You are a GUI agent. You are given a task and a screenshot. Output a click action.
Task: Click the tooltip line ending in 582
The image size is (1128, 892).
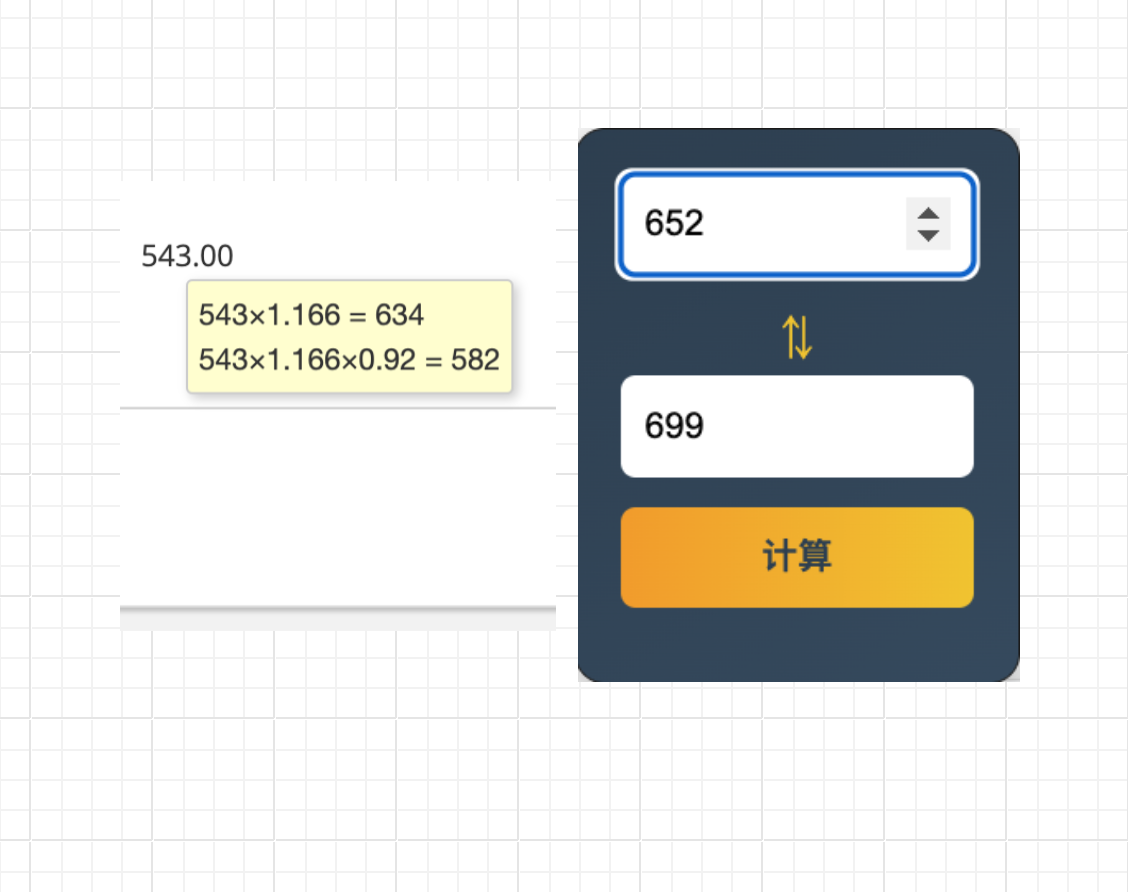349,359
